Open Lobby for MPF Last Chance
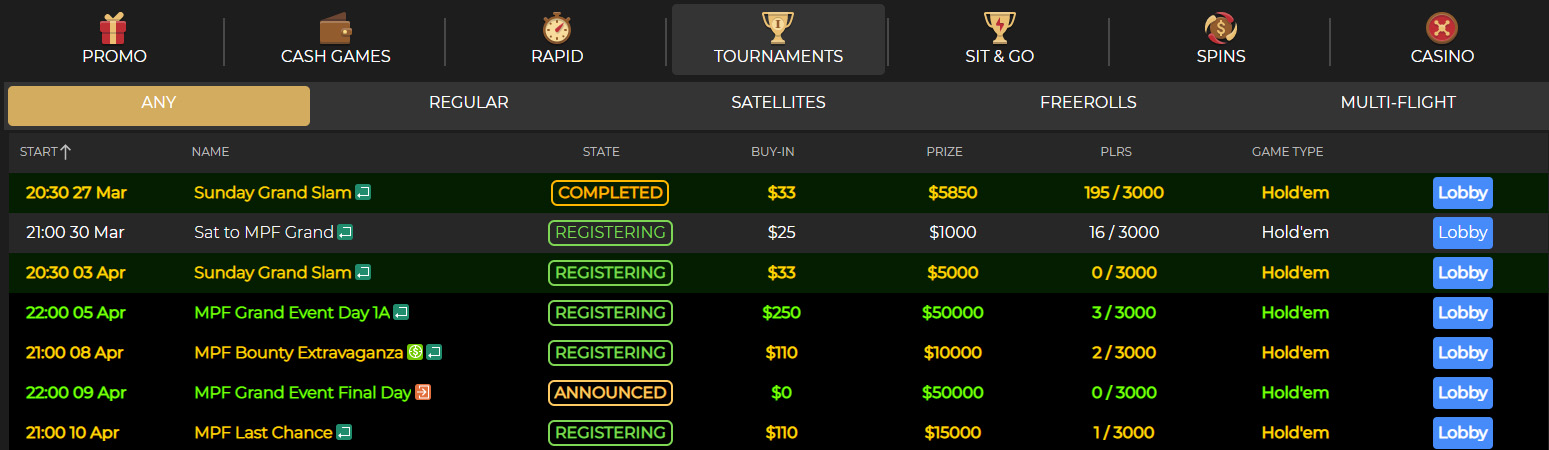The width and height of the screenshot is (1549, 450). (1463, 433)
